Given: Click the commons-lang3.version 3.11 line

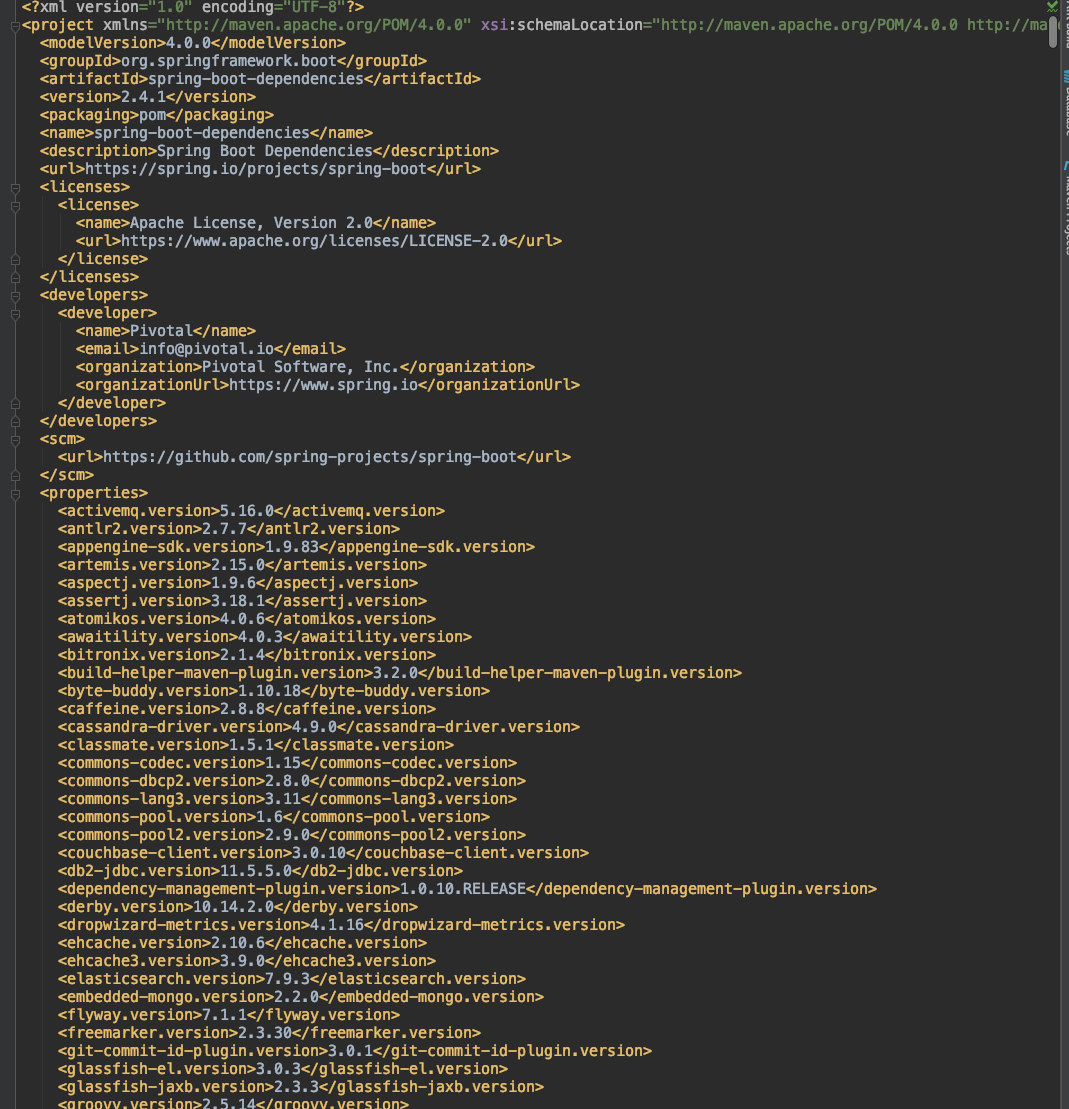Looking at the screenshot, I should click(287, 799).
